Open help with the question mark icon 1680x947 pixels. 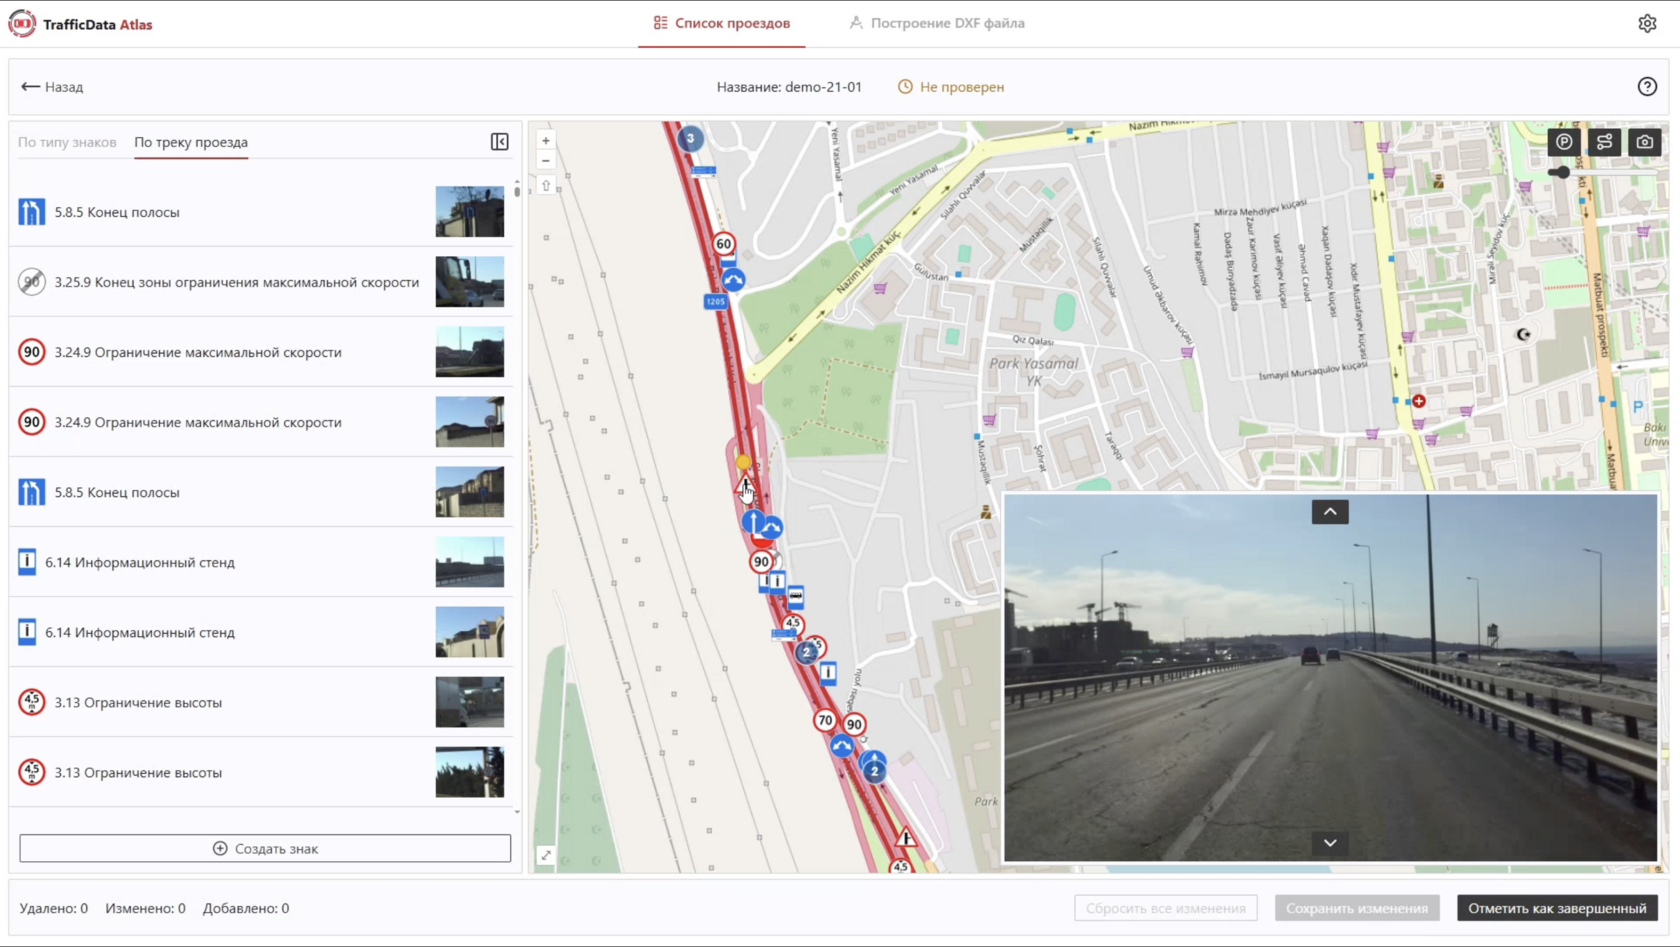pos(1647,87)
